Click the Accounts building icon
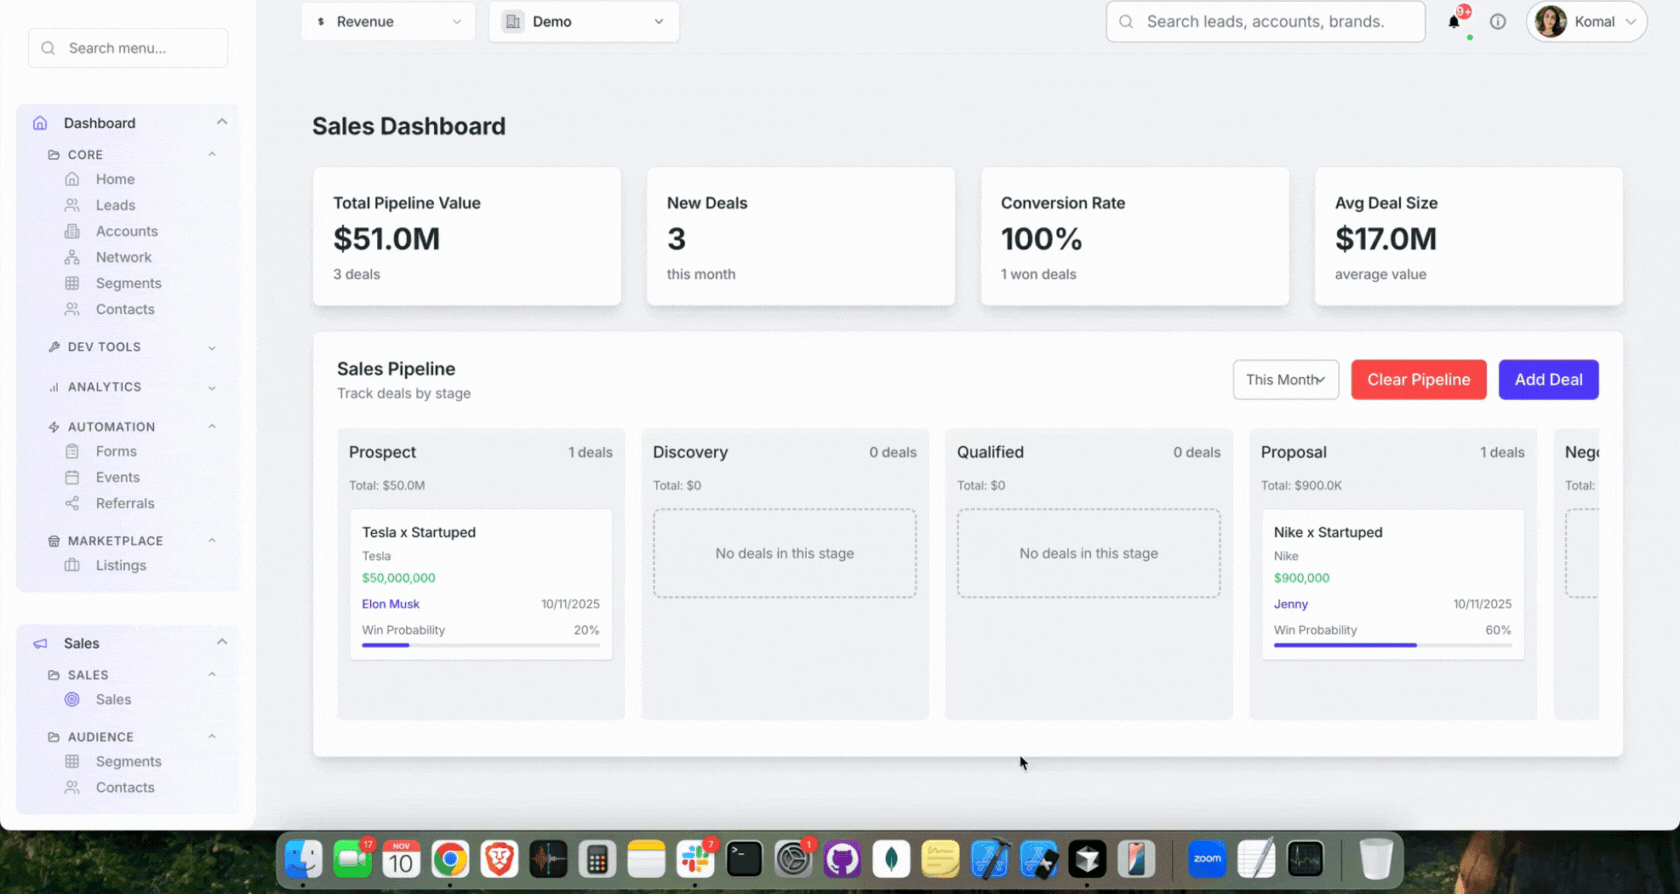 pos(72,231)
